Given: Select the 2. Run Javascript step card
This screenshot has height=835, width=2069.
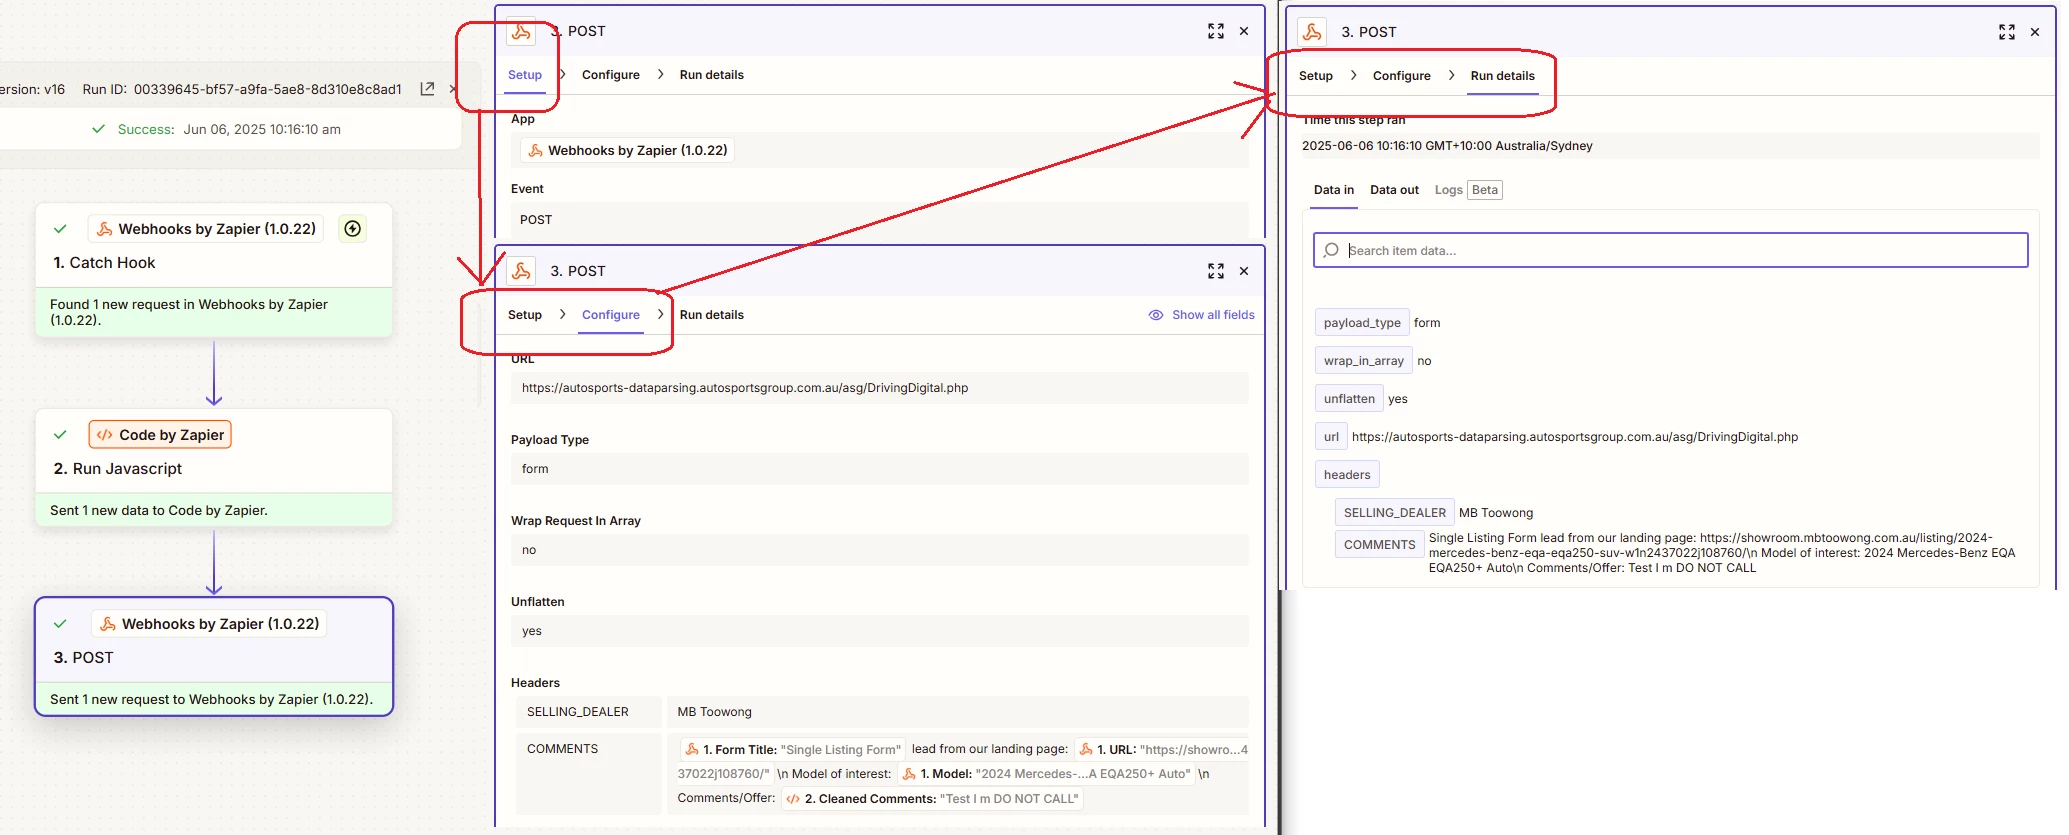Looking at the screenshot, I should [214, 467].
